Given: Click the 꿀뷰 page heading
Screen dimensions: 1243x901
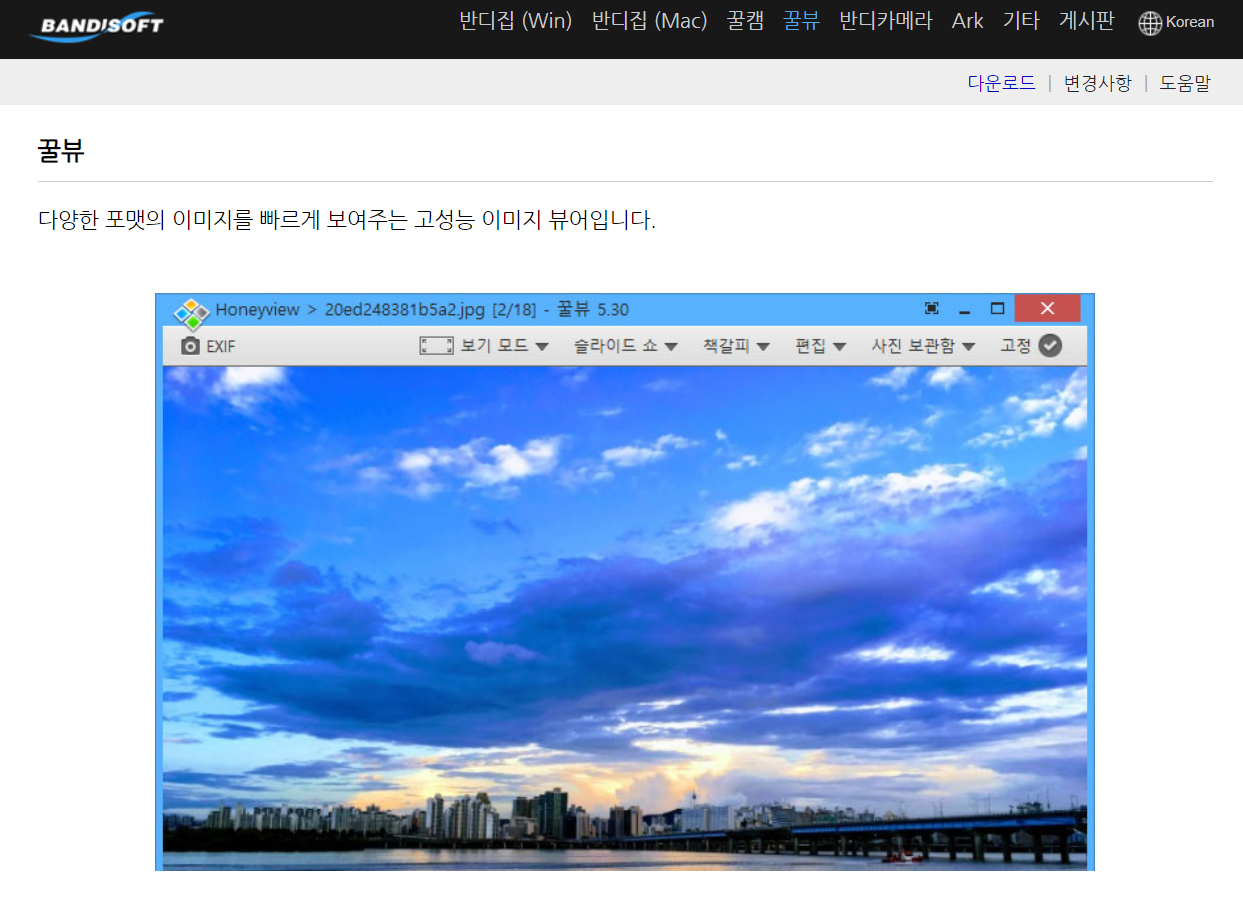Looking at the screenshot, I should (x=61, y=151).
